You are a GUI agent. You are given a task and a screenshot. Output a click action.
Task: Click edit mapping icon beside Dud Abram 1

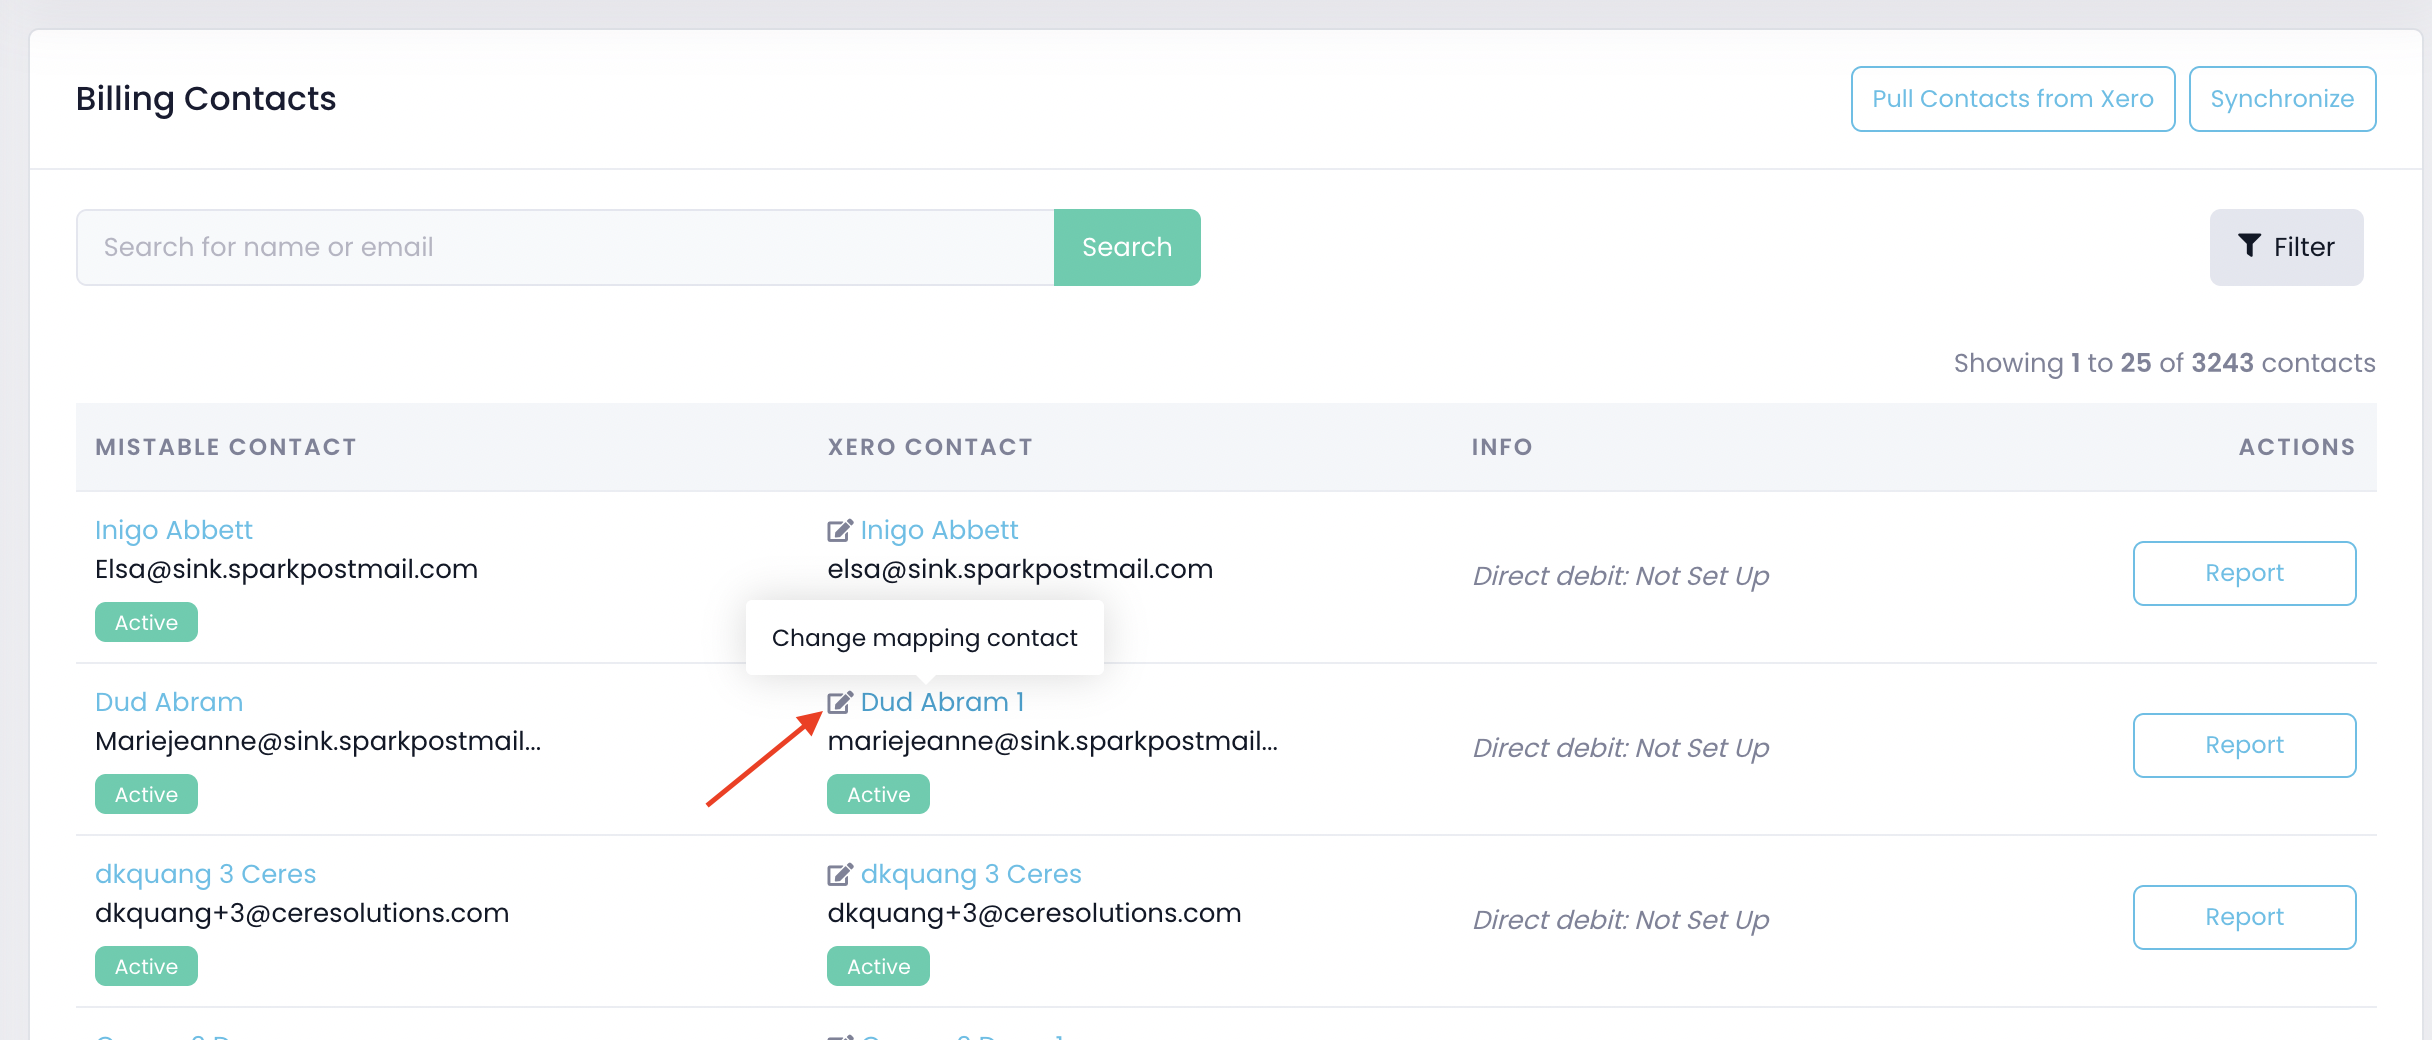click(839, 702)
